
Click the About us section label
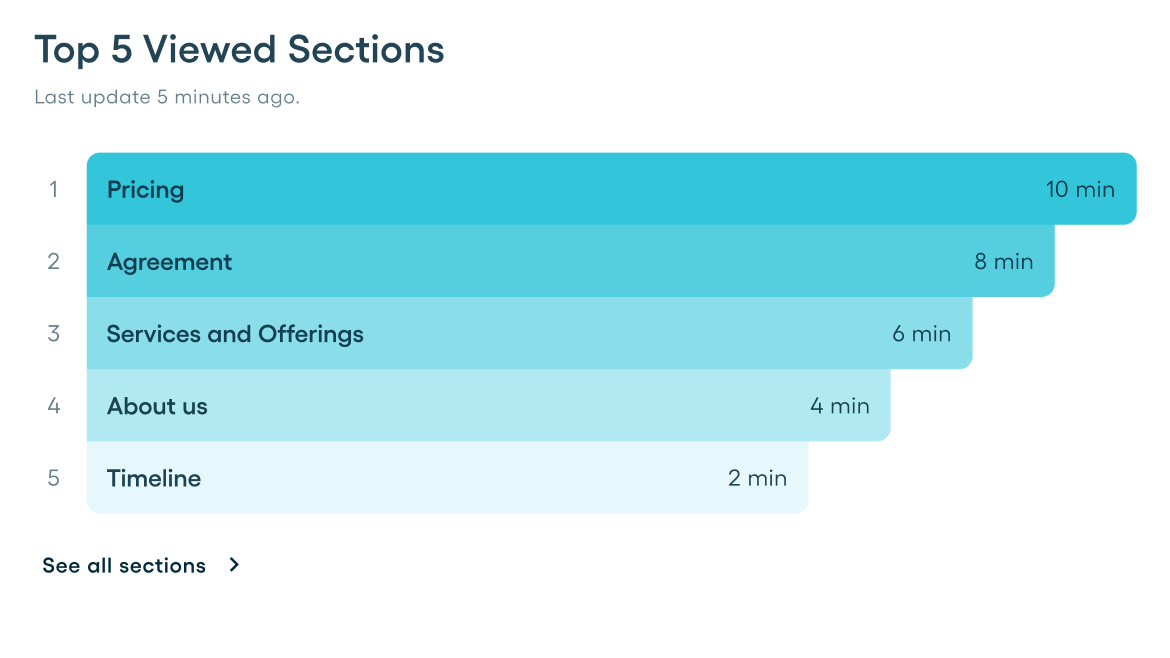pos(157,406)
